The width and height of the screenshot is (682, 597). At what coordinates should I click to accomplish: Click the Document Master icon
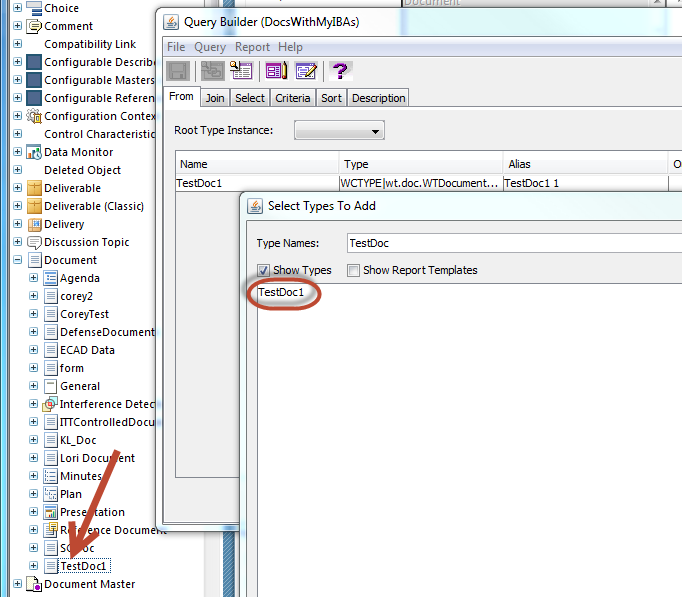(x=34, y=584)
